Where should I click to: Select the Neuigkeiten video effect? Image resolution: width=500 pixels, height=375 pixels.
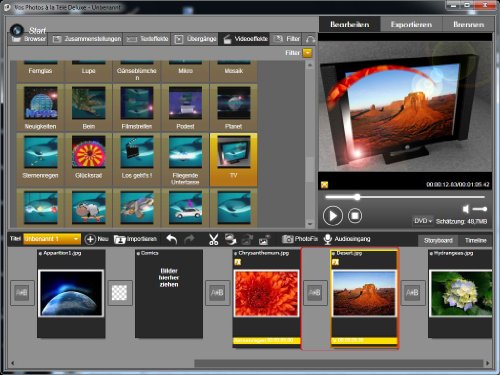click(40, 108)
